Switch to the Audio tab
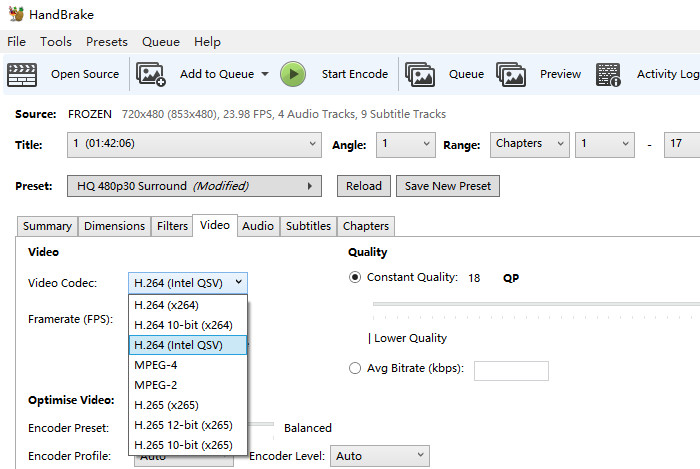 (258, 226)
